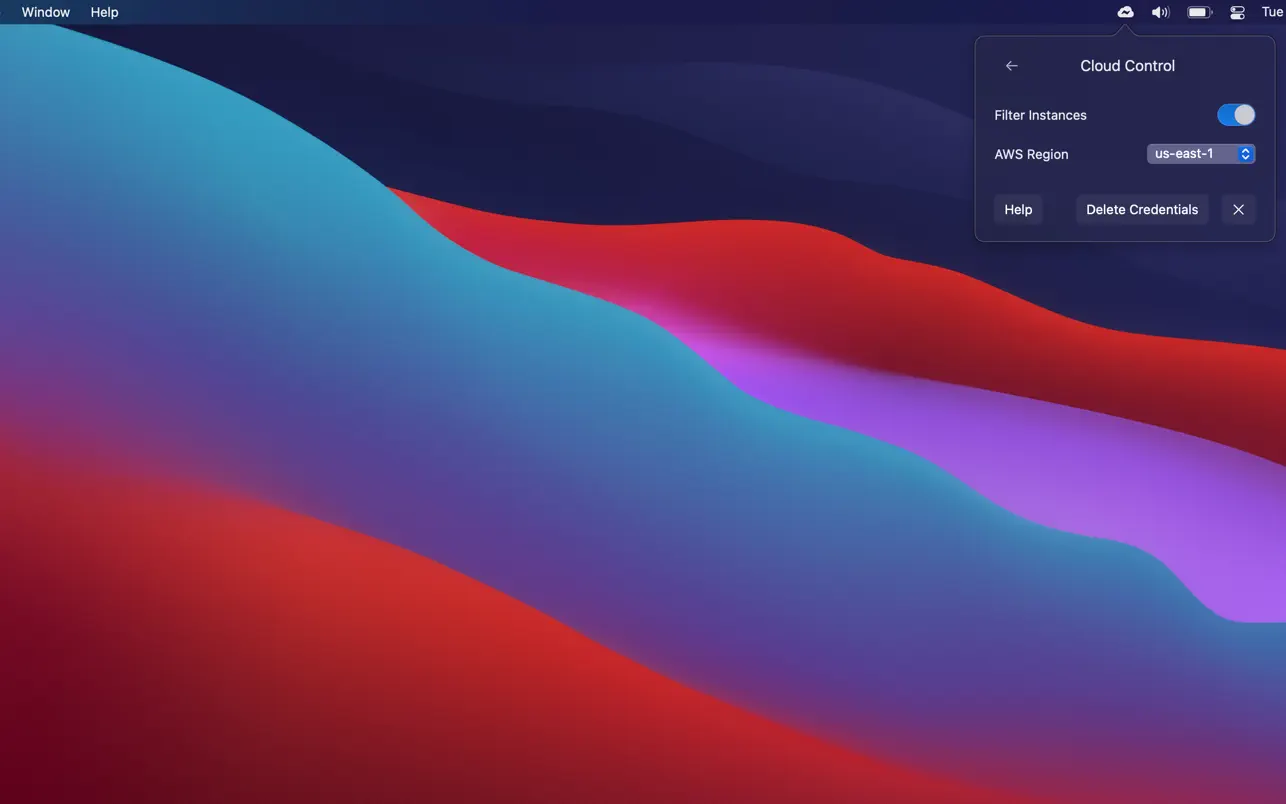Click the Cloud Control title text

pyautogui.click(x=1127, y=66)
